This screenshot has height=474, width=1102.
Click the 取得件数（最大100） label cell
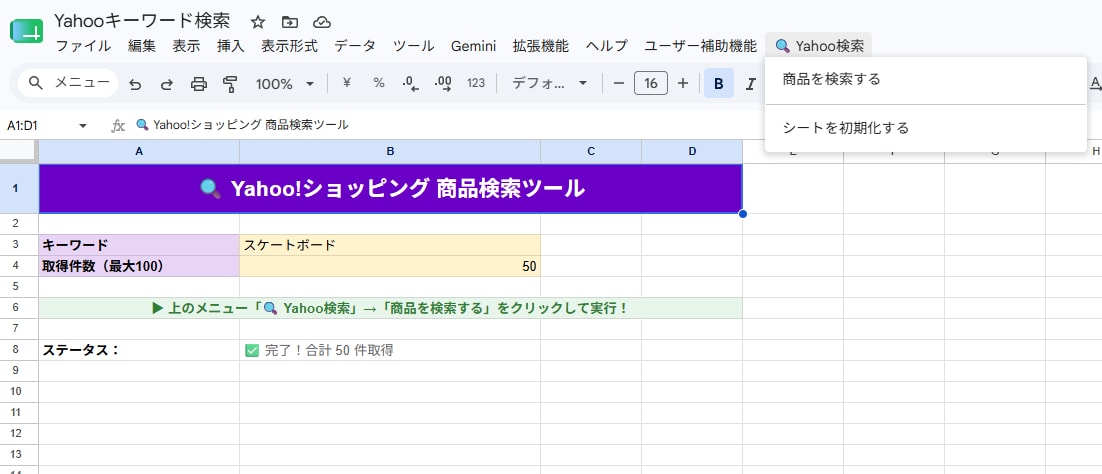pos(139,266)
